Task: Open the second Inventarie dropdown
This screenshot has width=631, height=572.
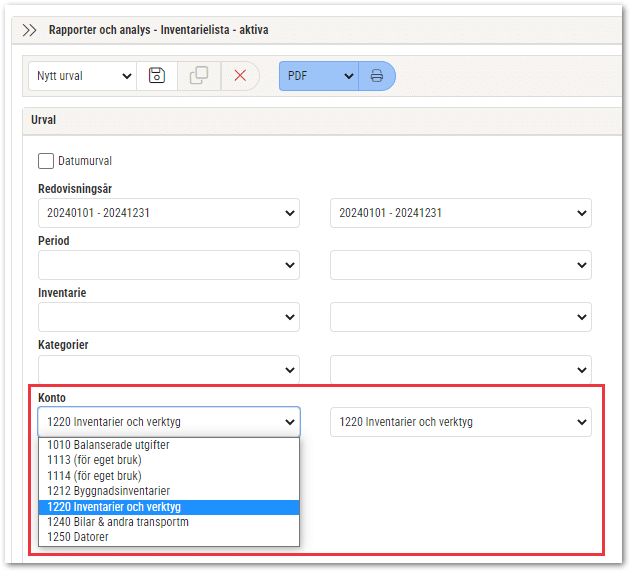Action: click(x=461, y=317)
